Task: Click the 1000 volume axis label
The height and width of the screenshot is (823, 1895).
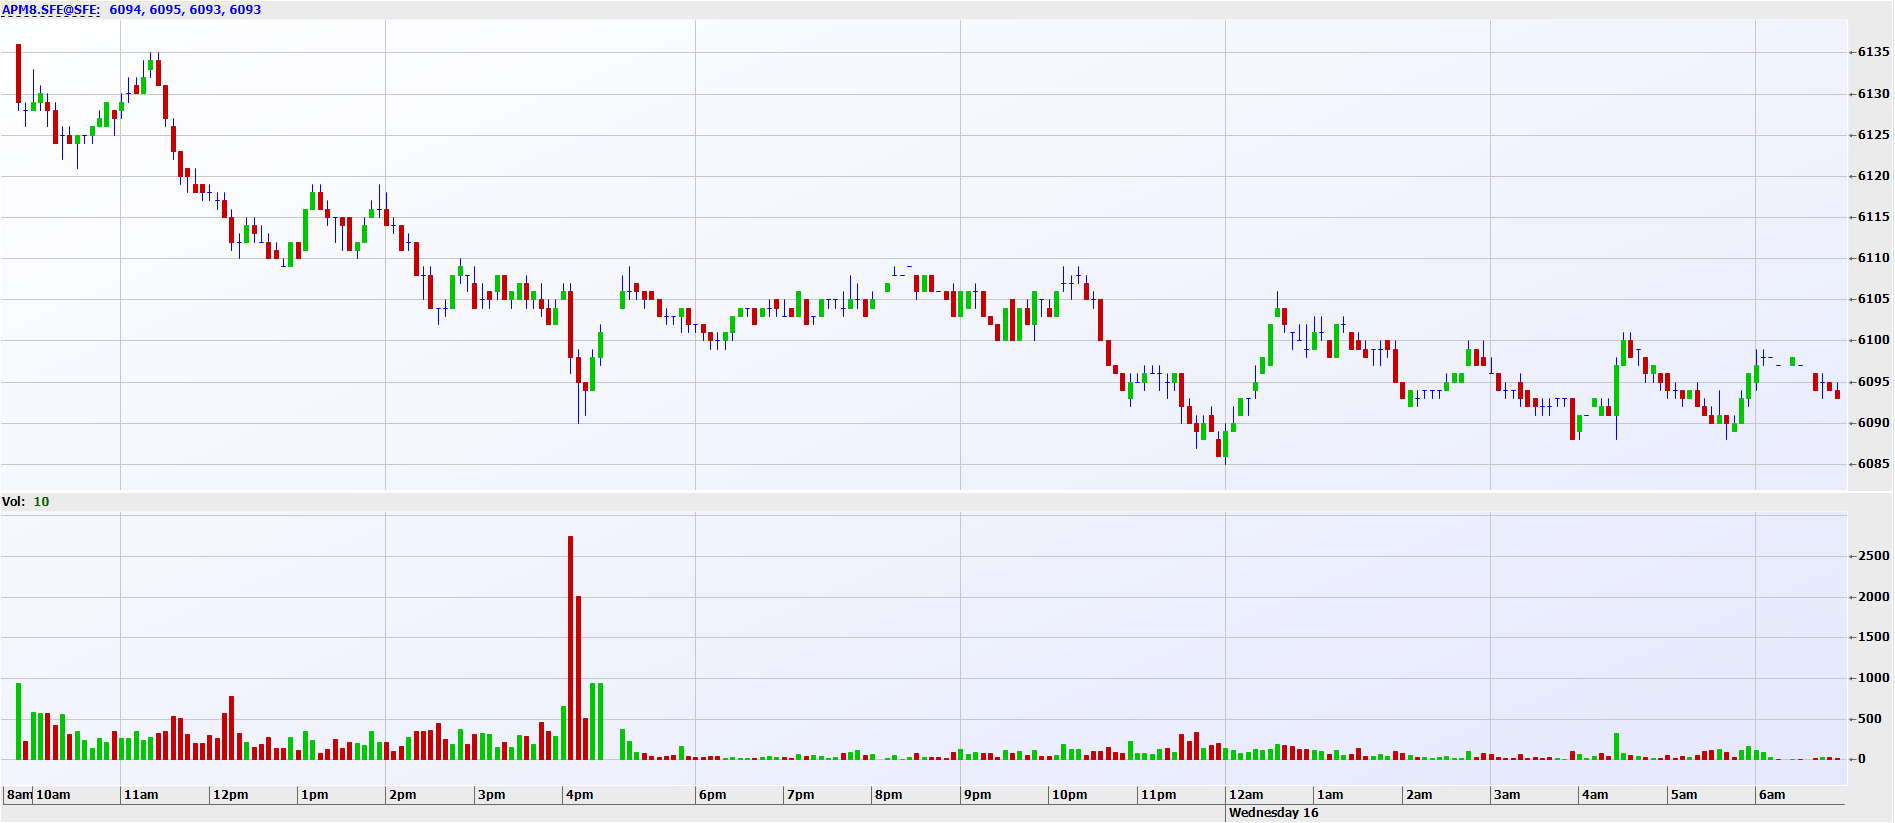Action: (x=1874, y=678)
